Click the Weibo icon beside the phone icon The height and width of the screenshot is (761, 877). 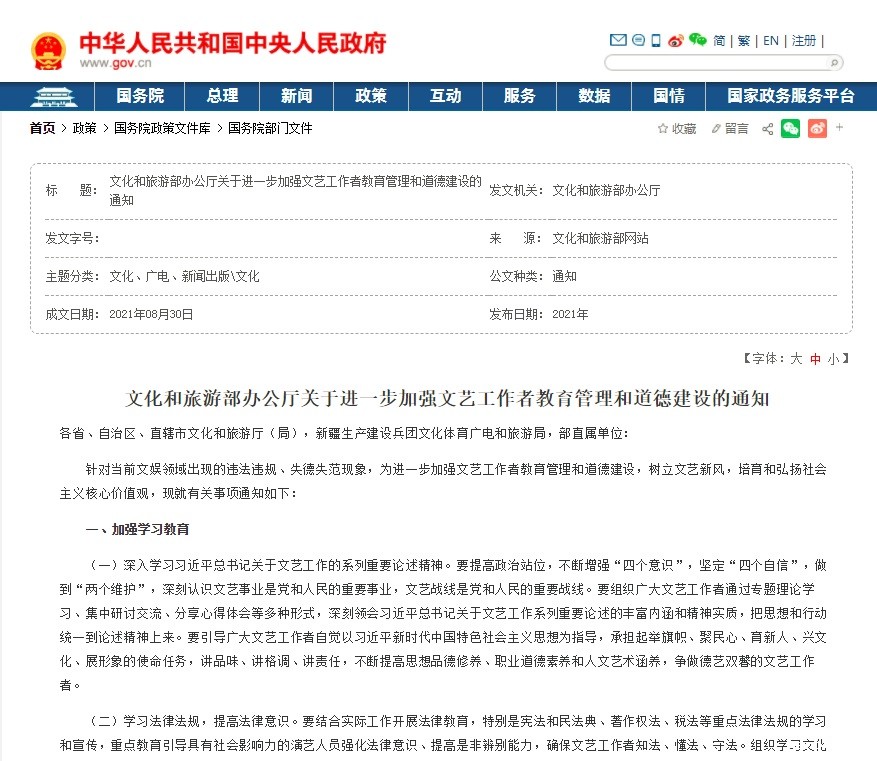coord(675,41)
